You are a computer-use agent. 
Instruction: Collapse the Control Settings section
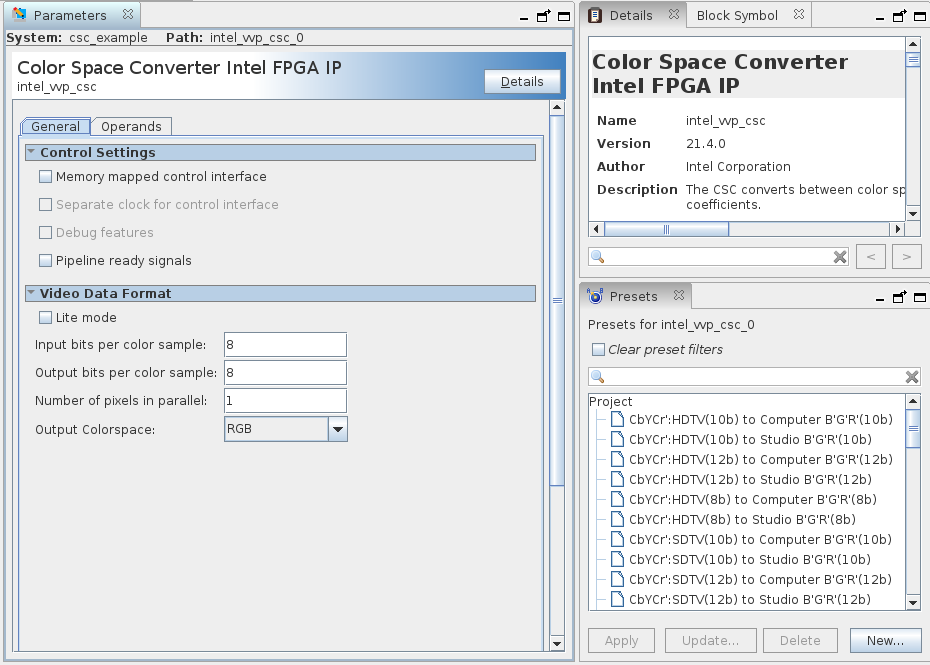coord(31,153)
